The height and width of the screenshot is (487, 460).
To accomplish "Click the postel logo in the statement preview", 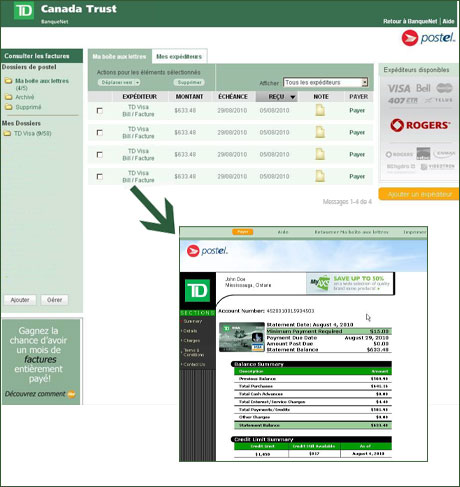I will pos(207,251).
